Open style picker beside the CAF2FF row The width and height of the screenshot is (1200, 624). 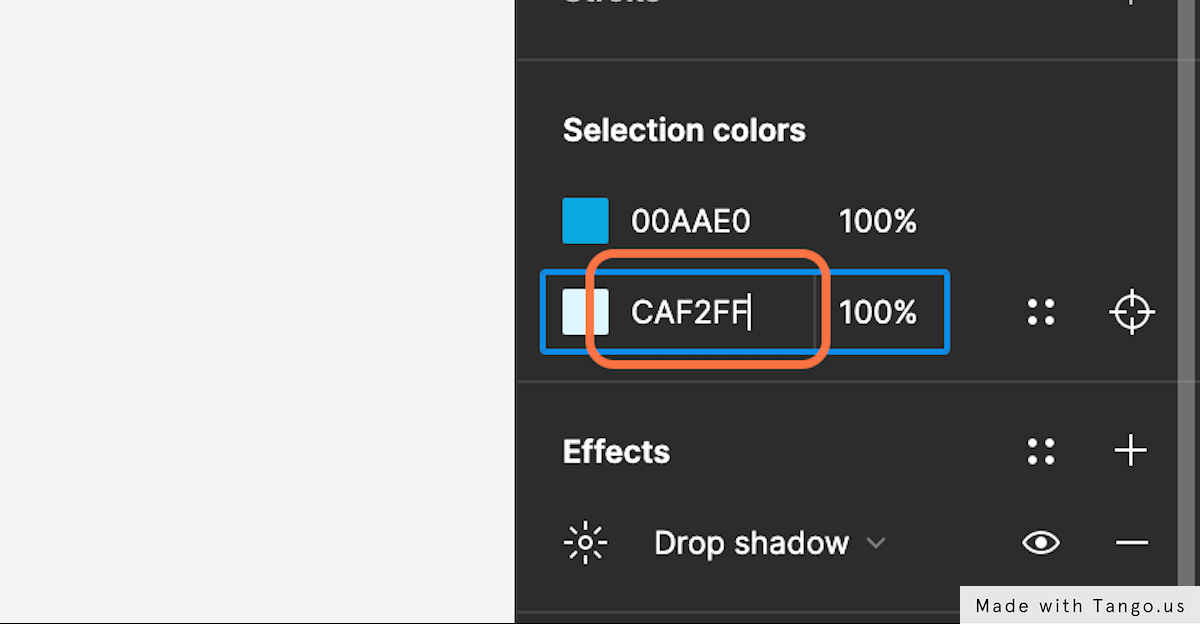(1041, 312)
